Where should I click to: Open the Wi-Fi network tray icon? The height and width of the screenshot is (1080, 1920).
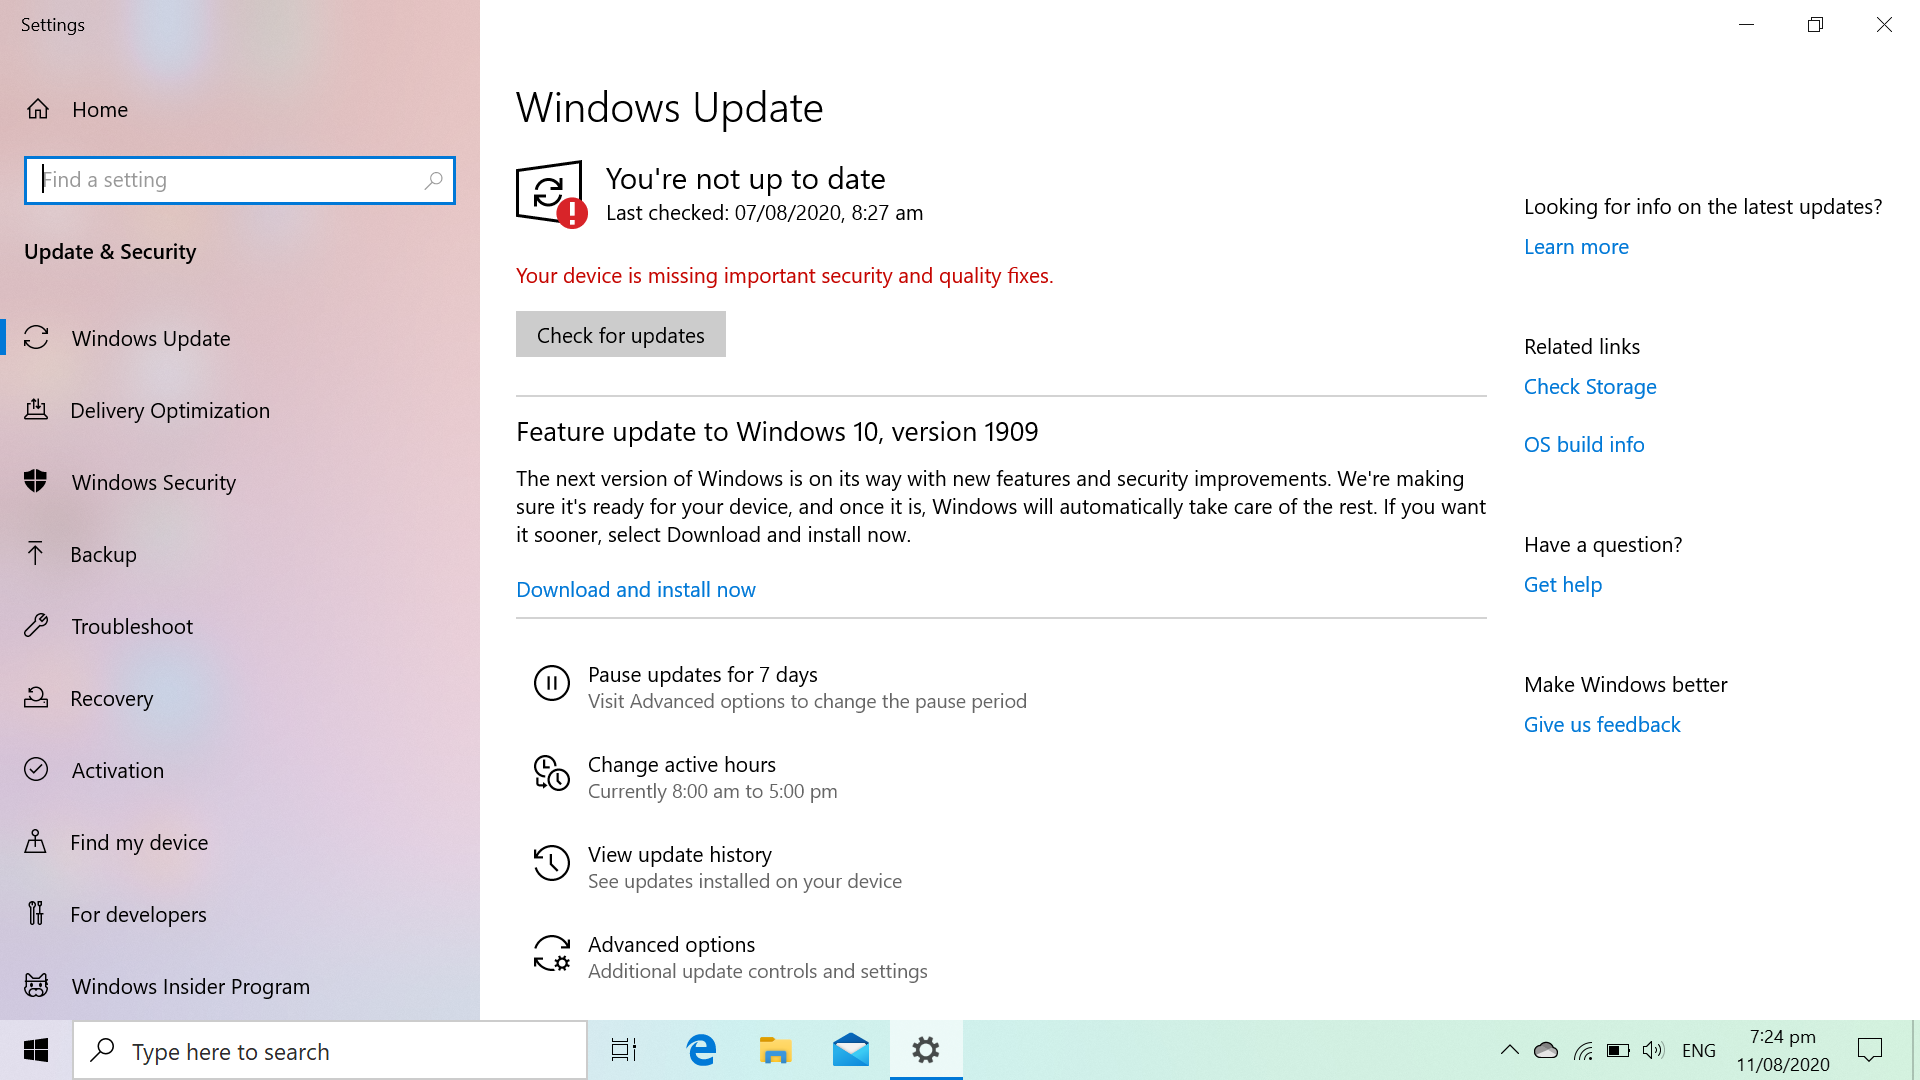[1583, 1050]
